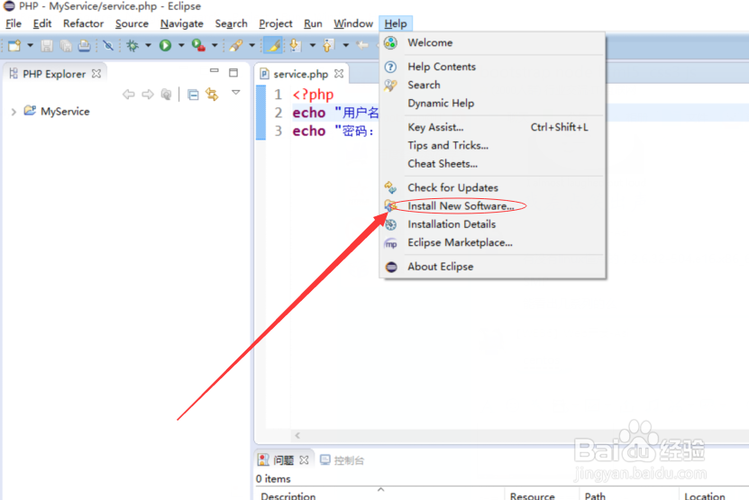749x500 pixels.
Task: Select the MyService project
Action: point(65,111)
